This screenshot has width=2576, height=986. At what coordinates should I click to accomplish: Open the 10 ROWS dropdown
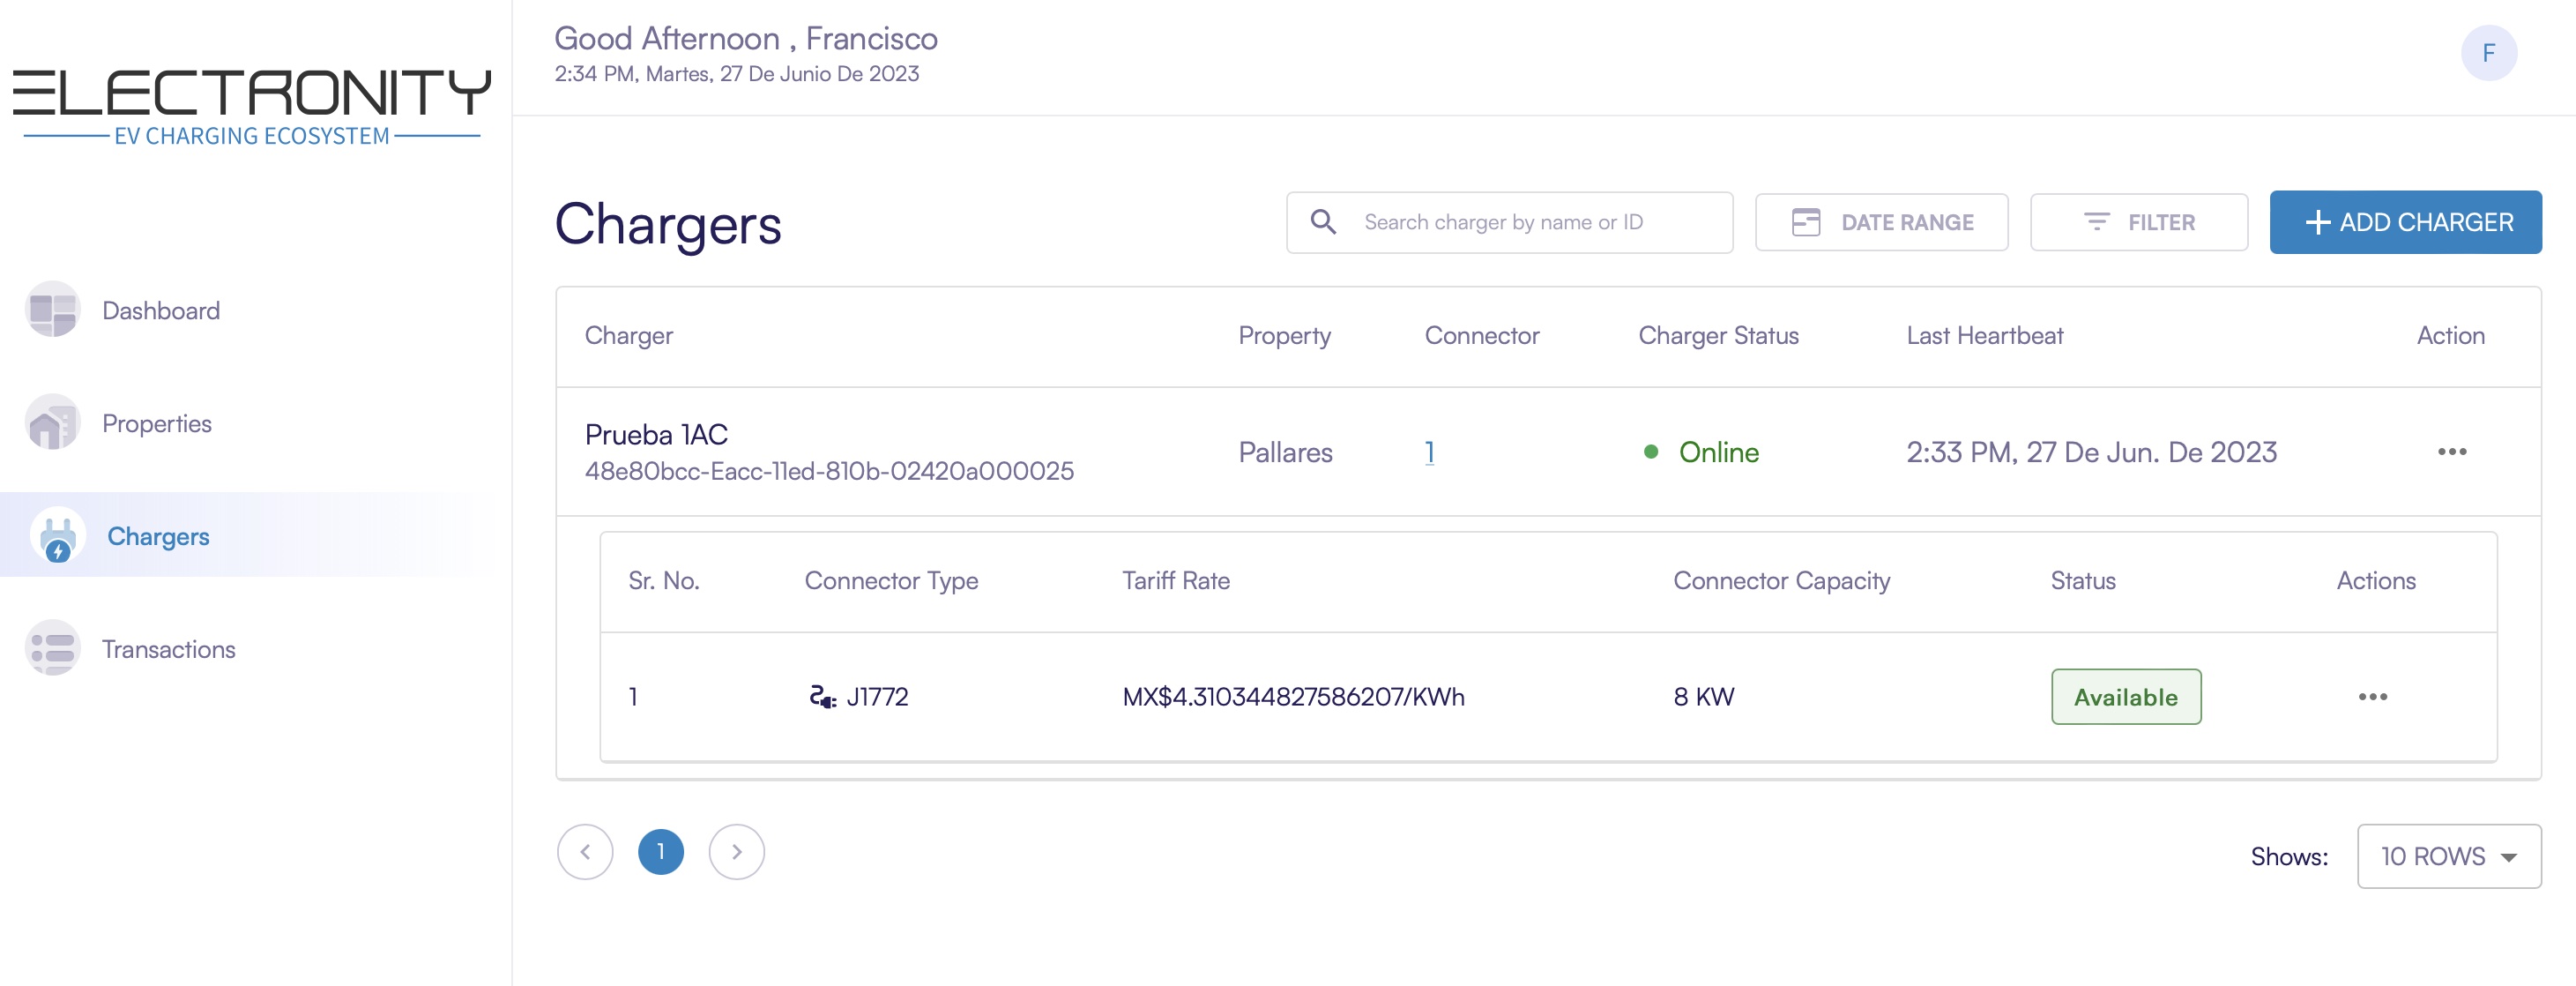click(x=2448, y=856)
